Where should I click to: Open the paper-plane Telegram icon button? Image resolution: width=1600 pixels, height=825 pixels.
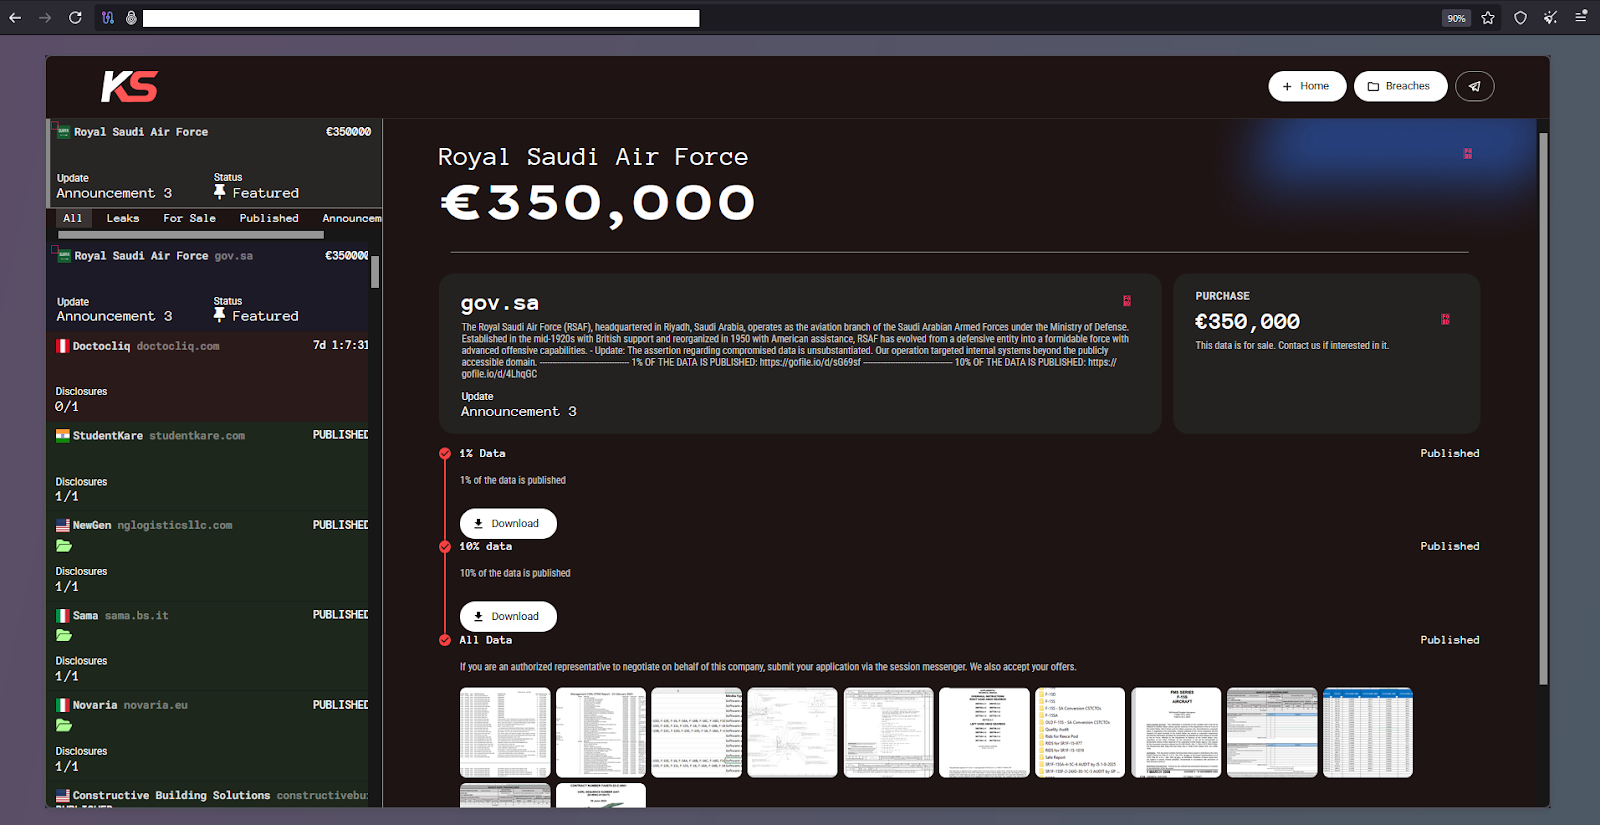[1474, 86]
